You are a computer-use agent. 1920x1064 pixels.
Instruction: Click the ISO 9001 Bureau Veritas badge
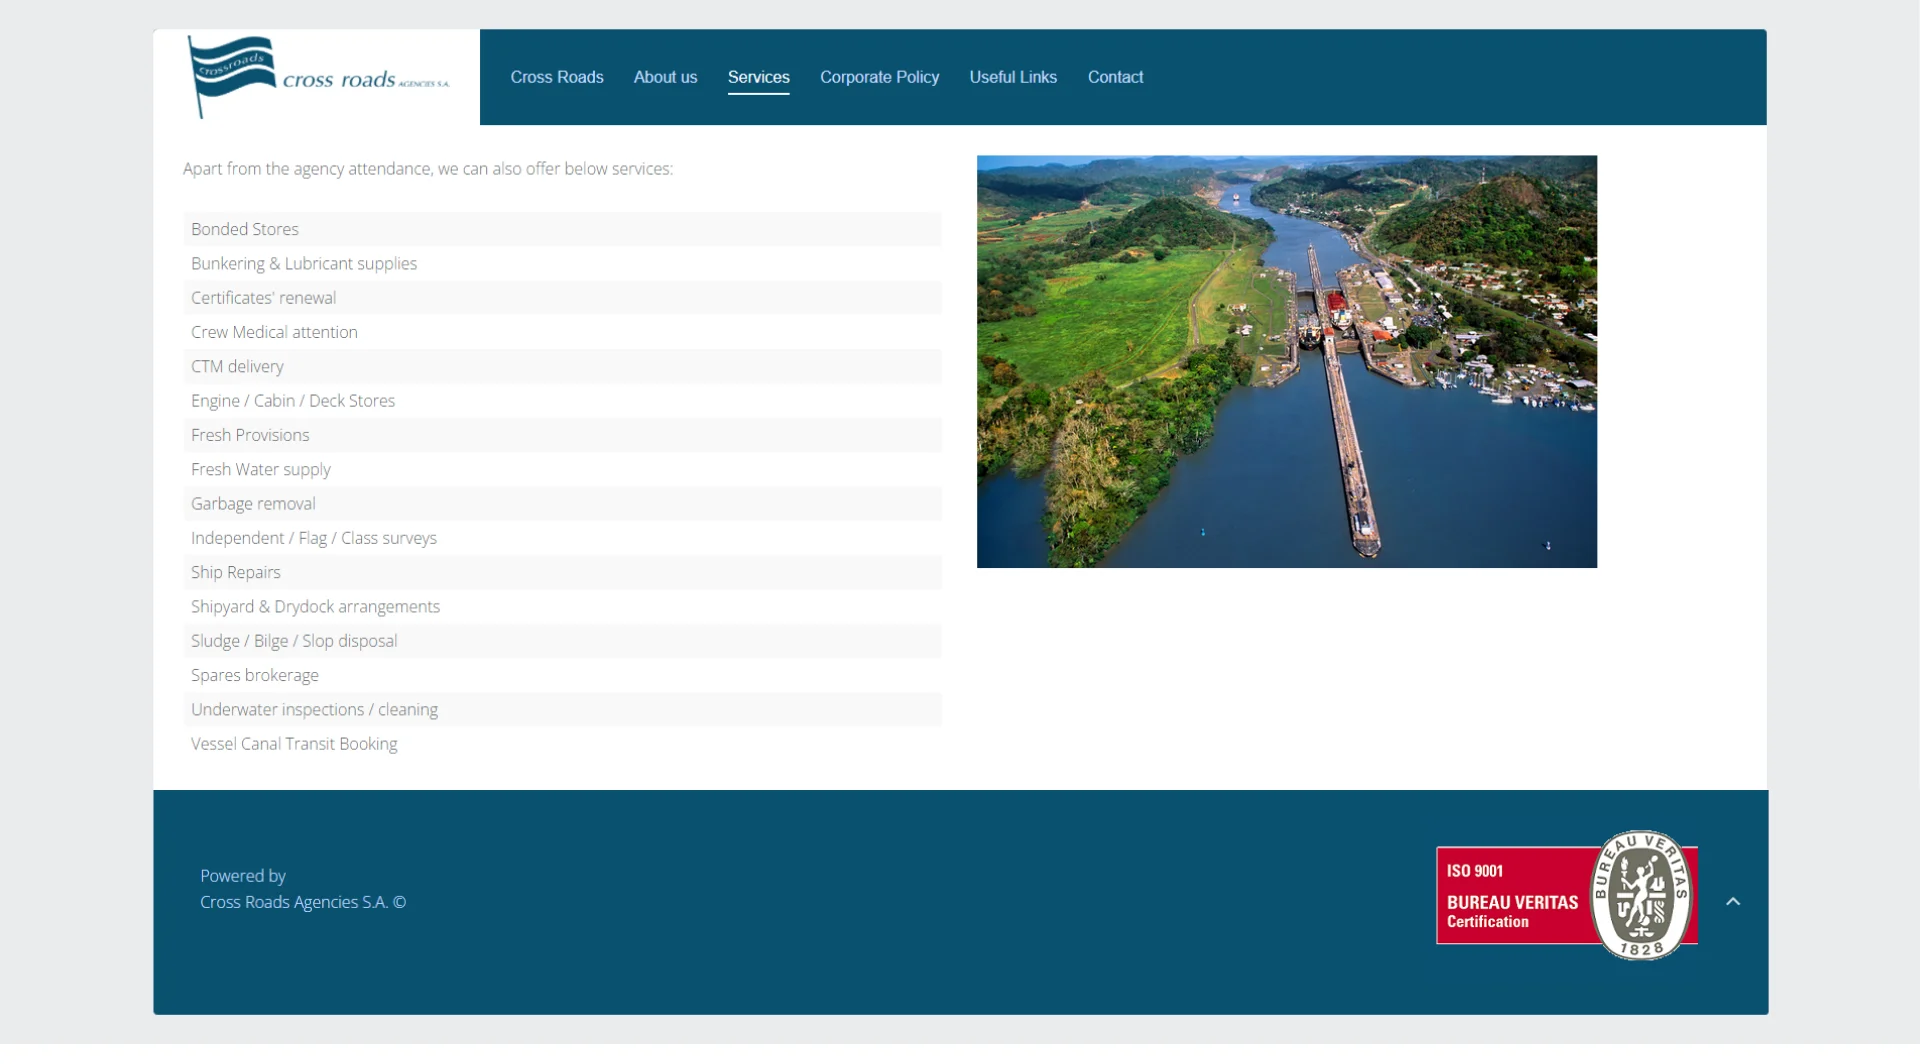tap(1567, 895)
